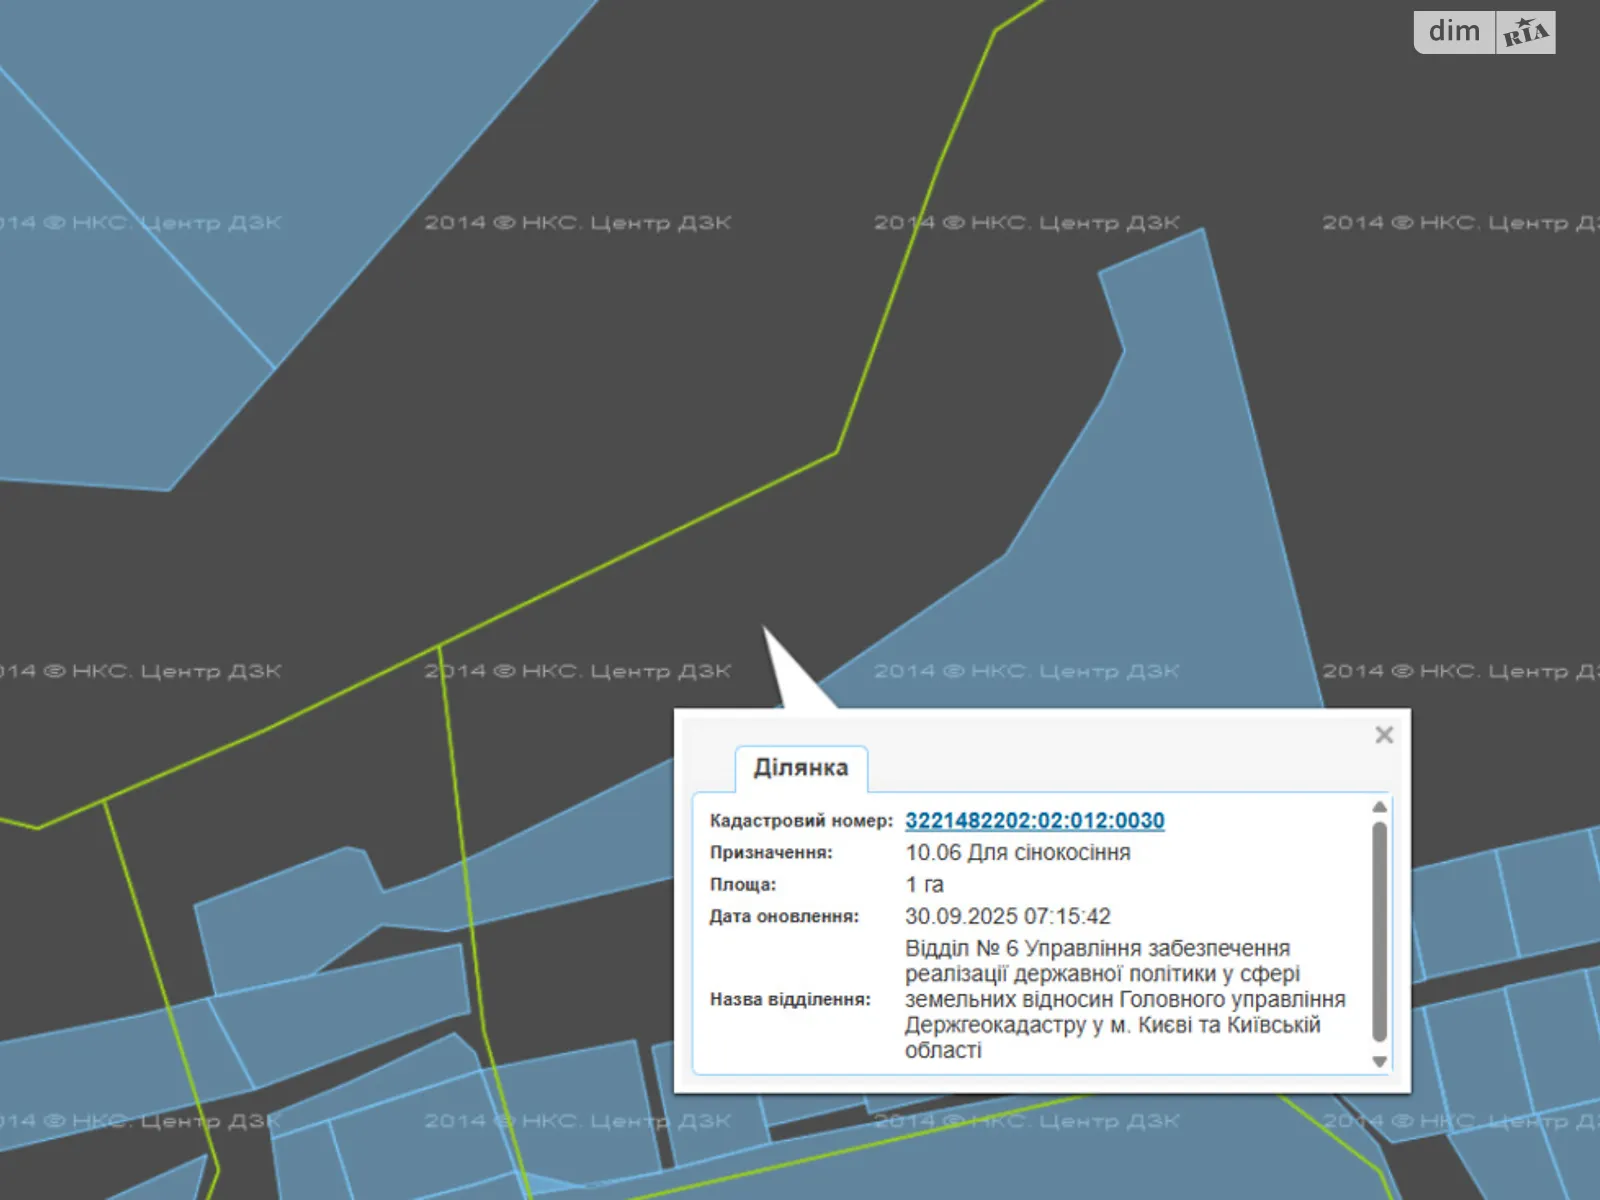Click the popup's pointer tail arrow
1600x1200 pixels.
tap(785, 670)
